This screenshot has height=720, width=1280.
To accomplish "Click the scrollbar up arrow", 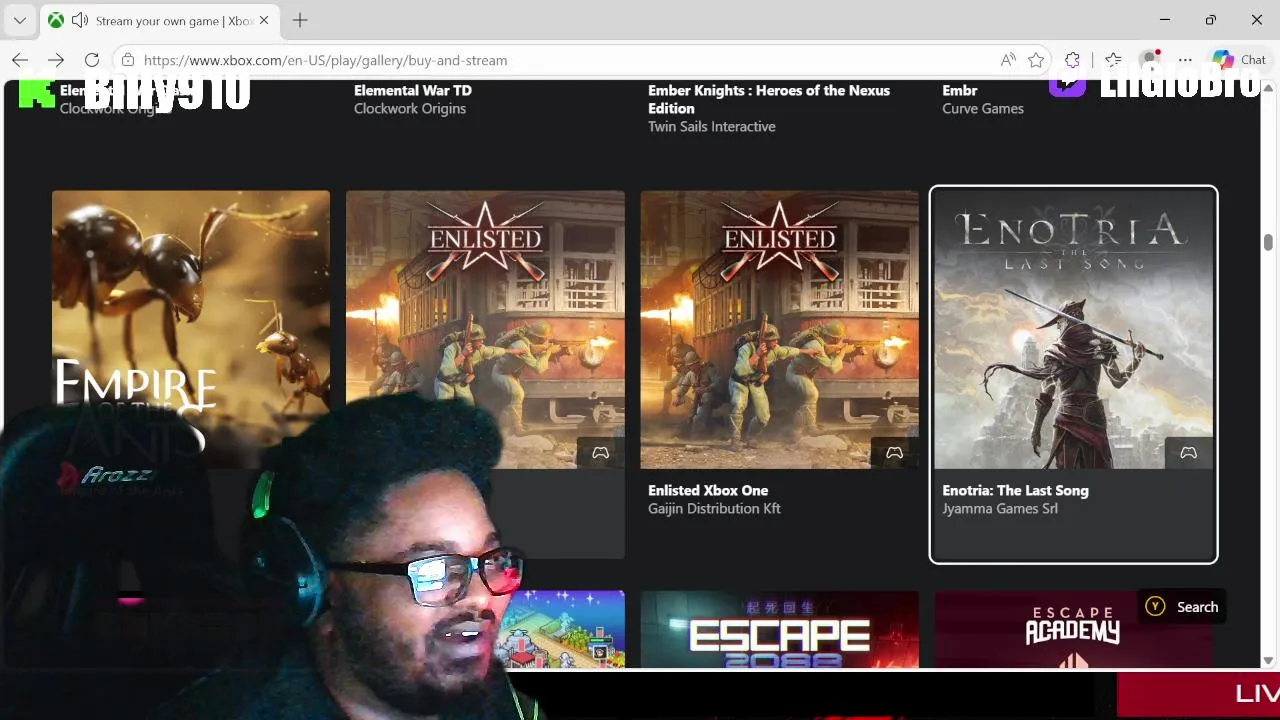I will [x=1268, y=88].
